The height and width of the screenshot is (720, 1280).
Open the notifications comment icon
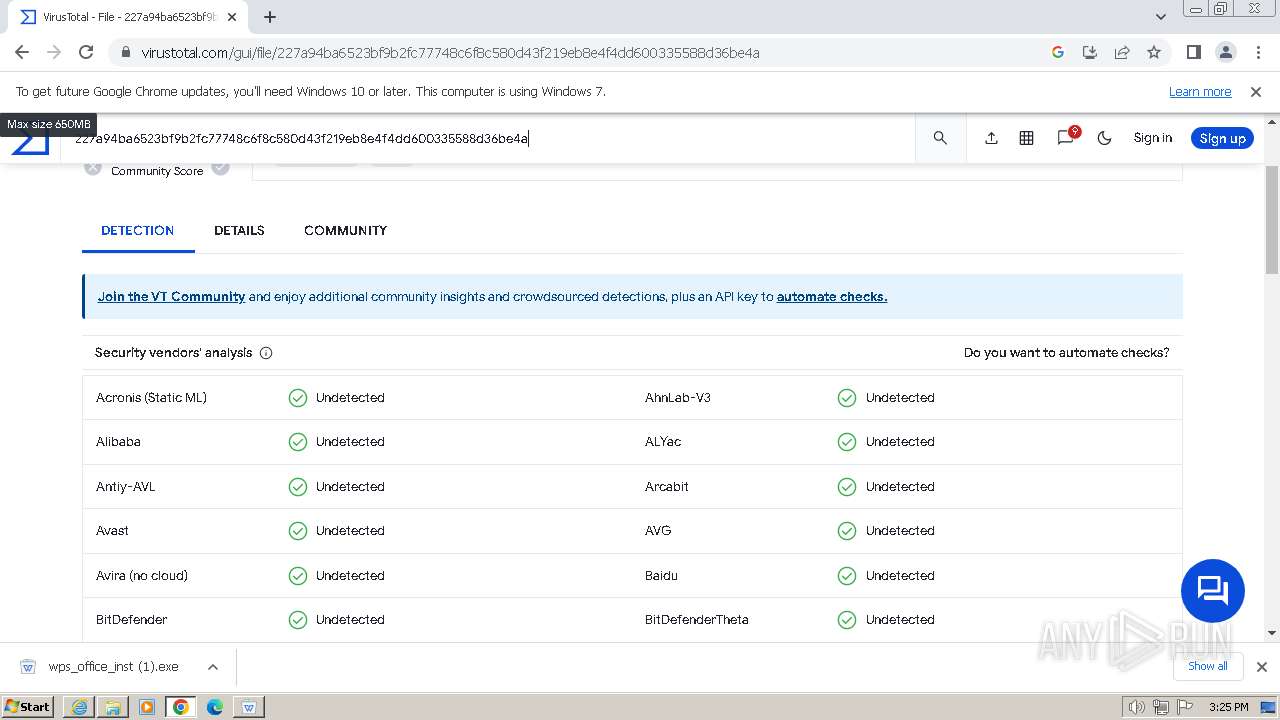(1066, 137)
